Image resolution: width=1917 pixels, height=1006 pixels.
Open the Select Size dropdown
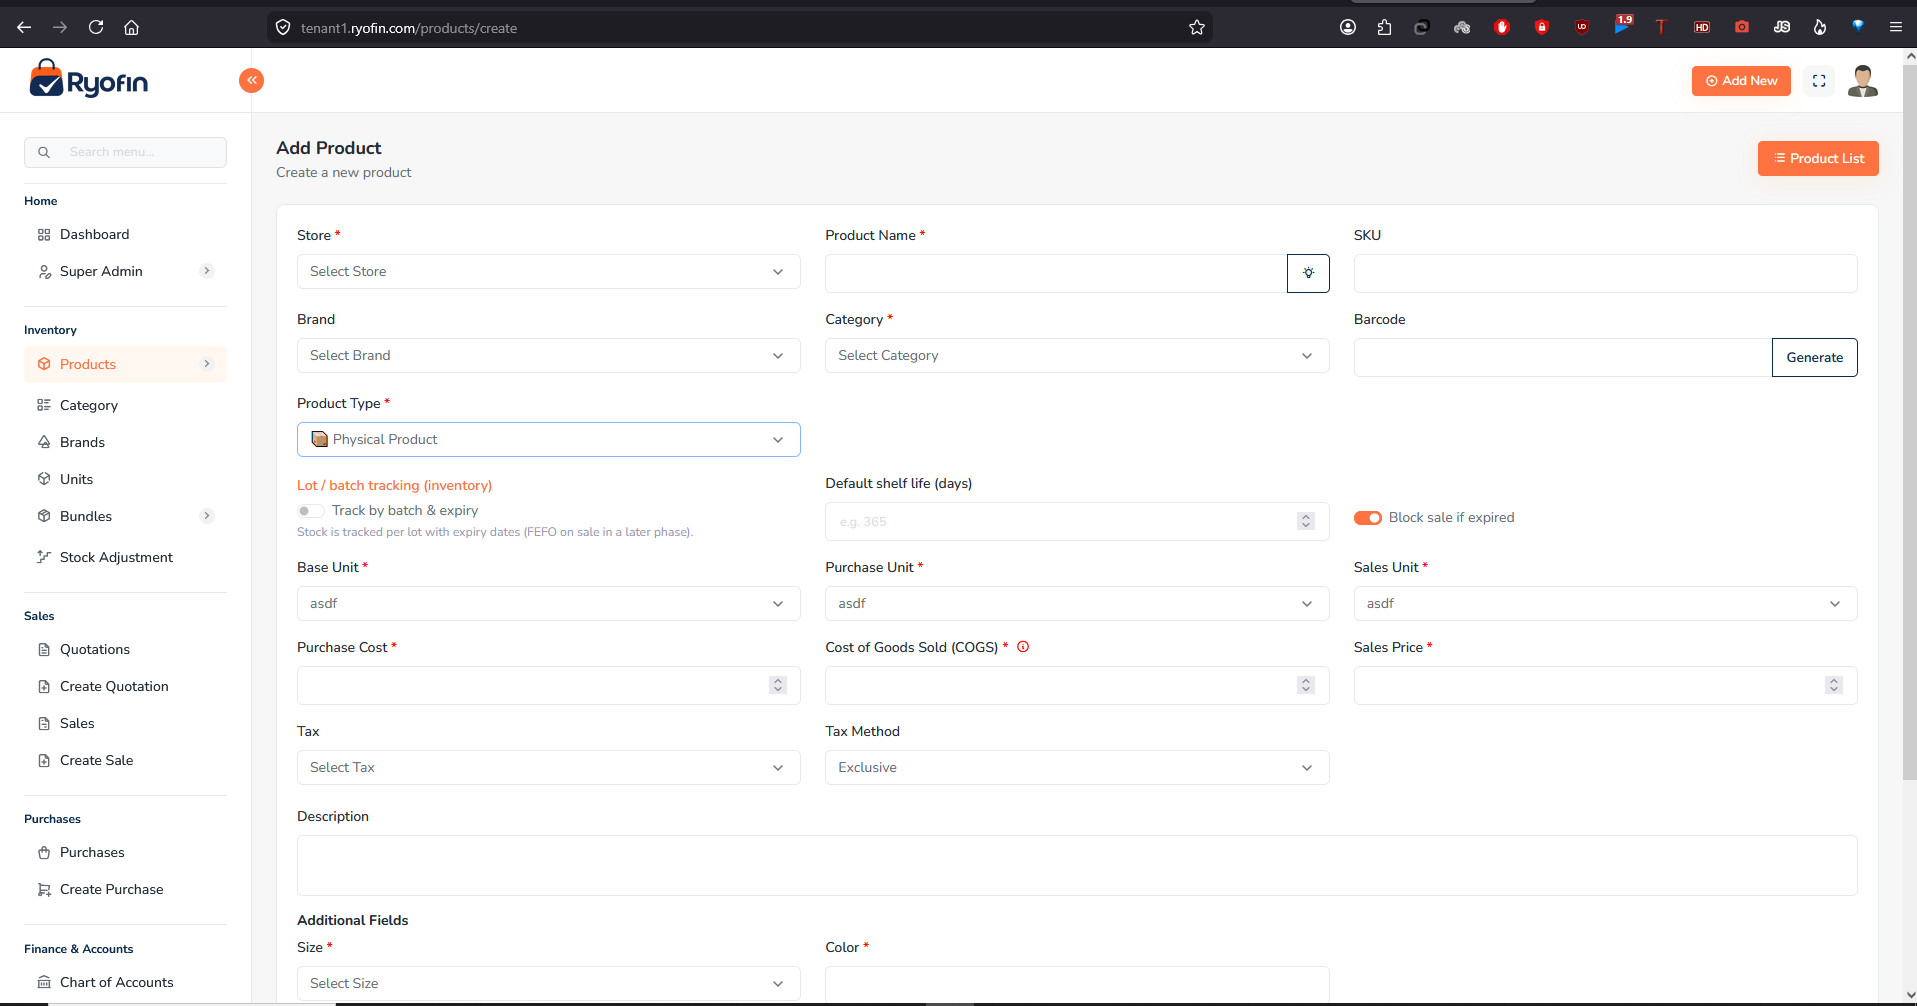tap(549, 984)
